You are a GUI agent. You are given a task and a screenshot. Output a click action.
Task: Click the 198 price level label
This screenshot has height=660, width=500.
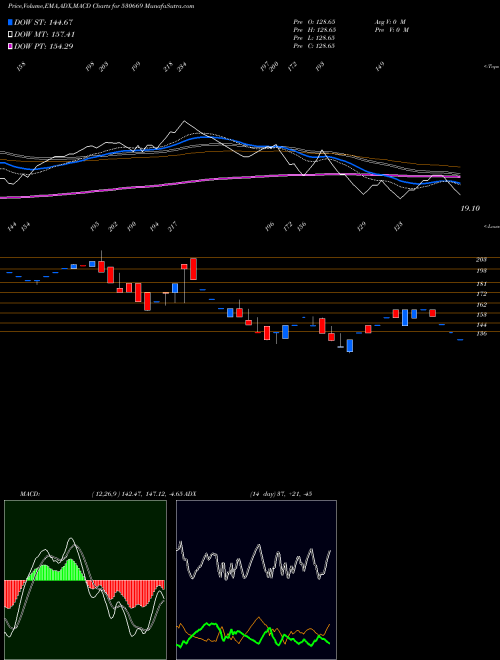(x=481, y=271)
